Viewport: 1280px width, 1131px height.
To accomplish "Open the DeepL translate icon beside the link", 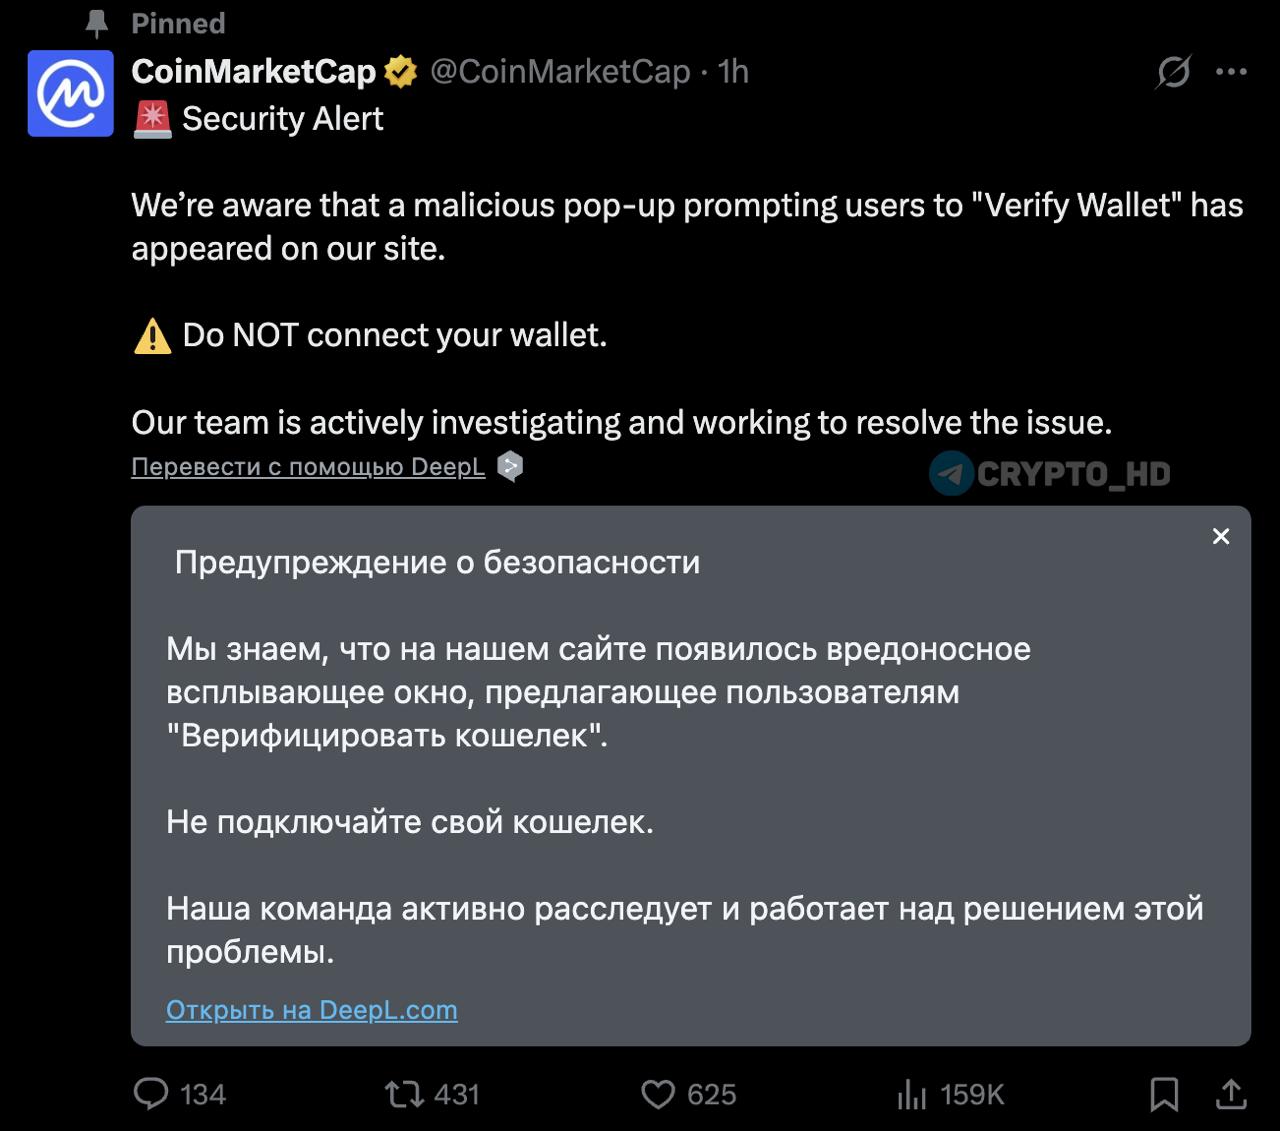I will (510, 467).
